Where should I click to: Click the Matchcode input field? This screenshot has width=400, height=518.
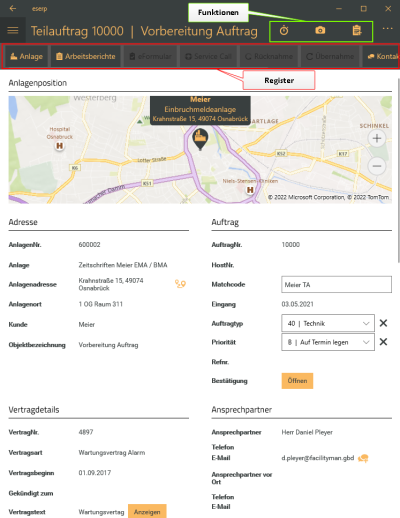pyautogui.click(x=336, y=285)
